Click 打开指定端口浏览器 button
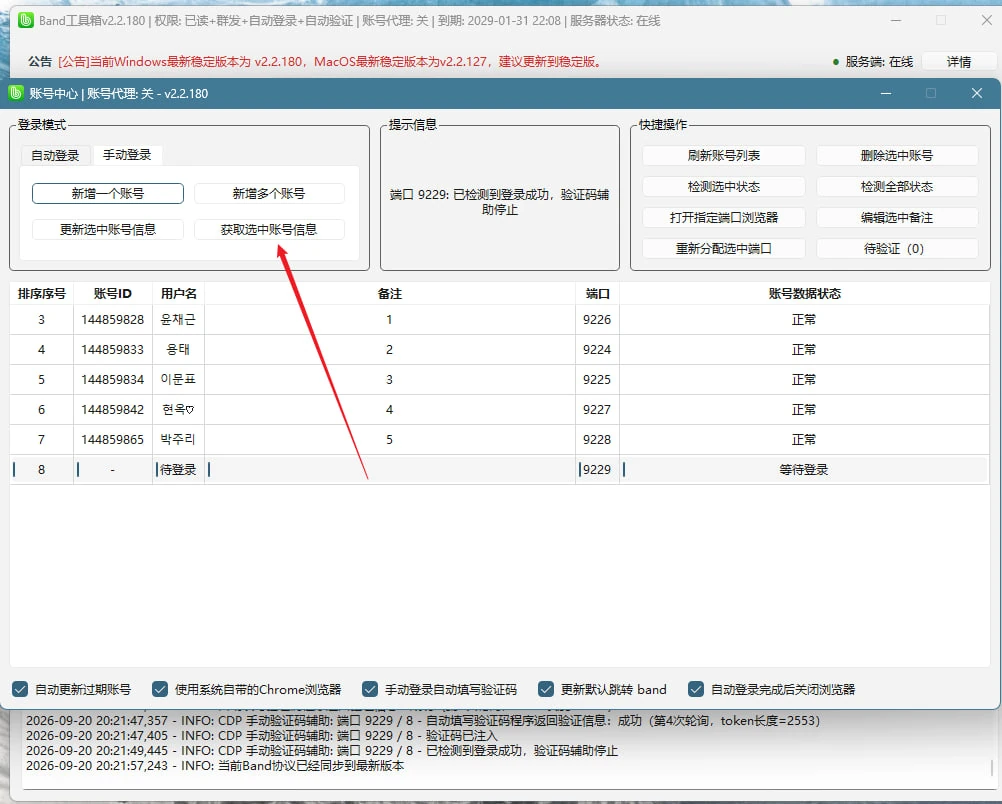The height and width of the screenshot is (804, 1002). [723, 217]
